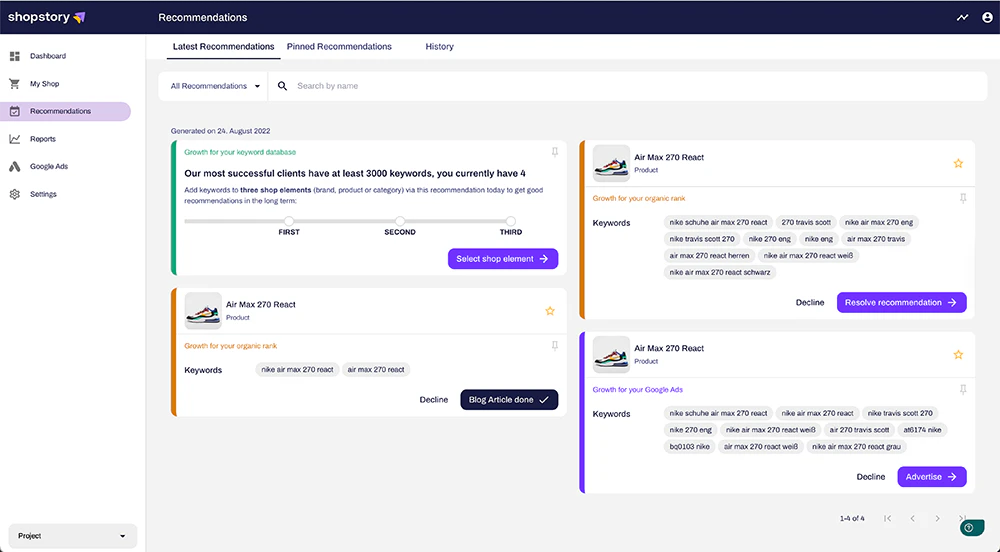Switch to Pinned Recommendations tab

[x=339, y=47]
